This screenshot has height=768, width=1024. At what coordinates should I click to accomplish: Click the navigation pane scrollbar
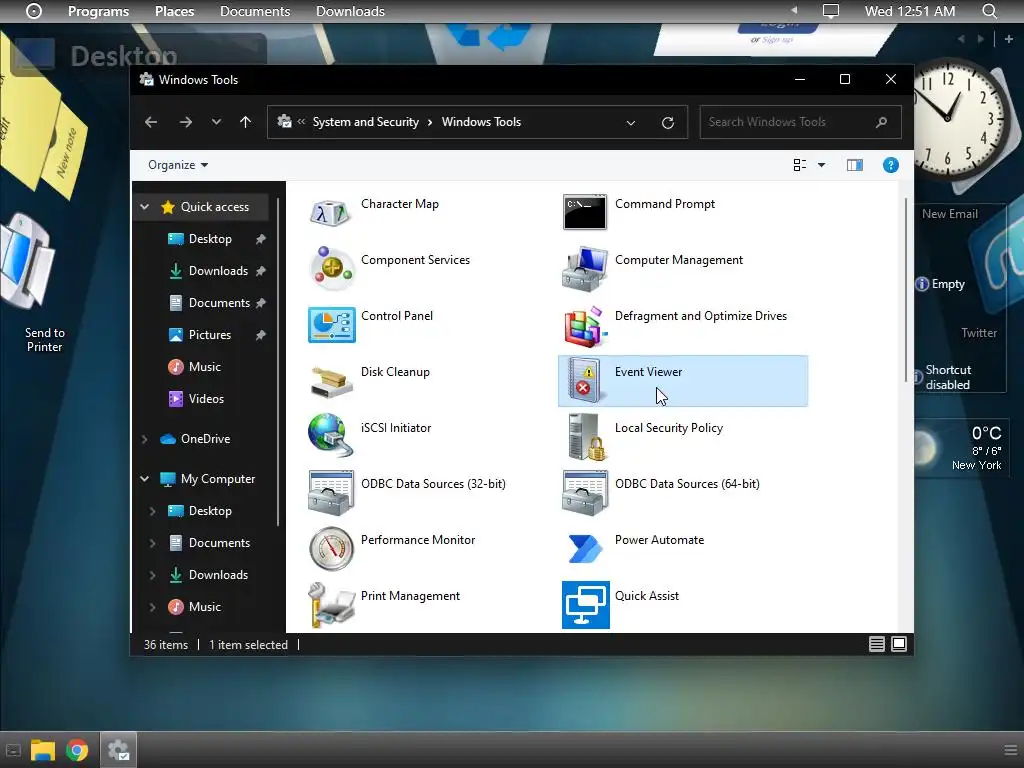point(278,361)
